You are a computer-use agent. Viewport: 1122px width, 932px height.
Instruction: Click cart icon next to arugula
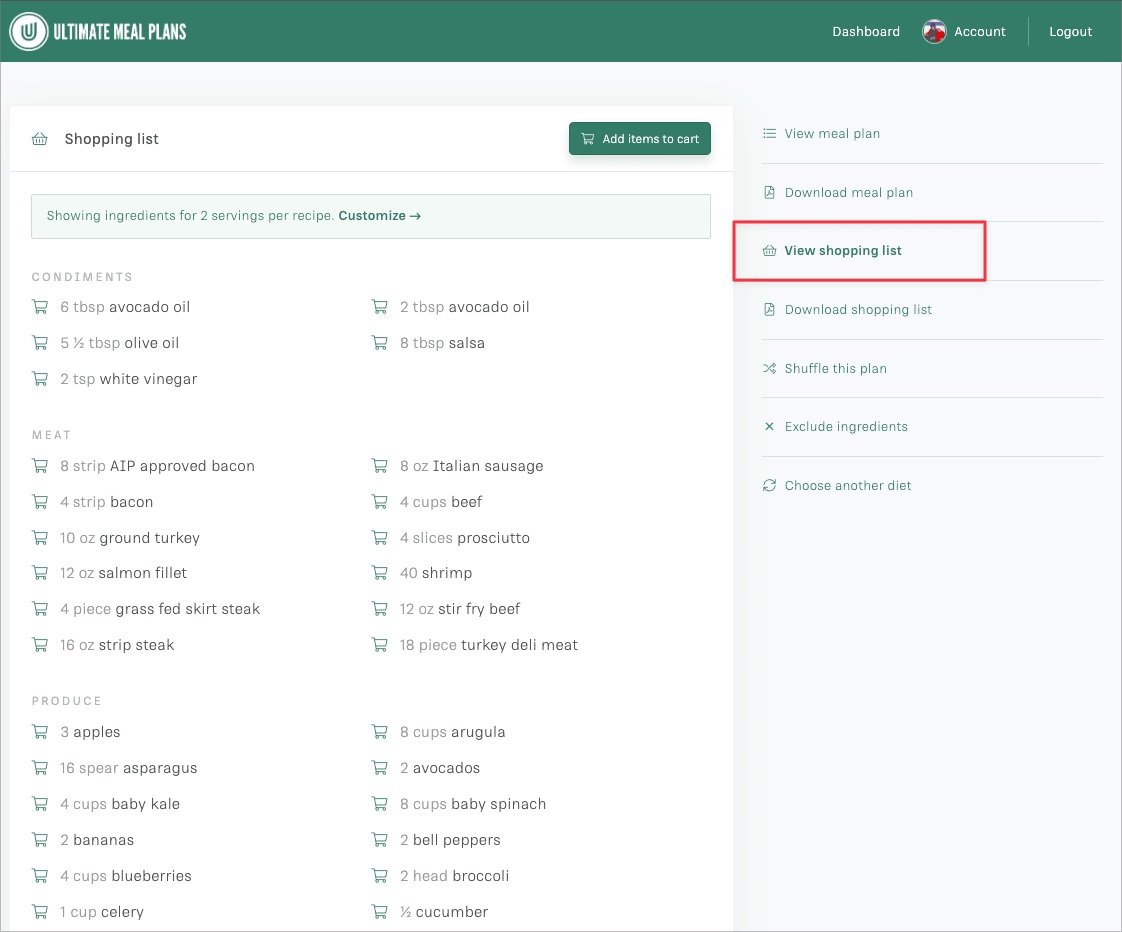click(379, 732)
